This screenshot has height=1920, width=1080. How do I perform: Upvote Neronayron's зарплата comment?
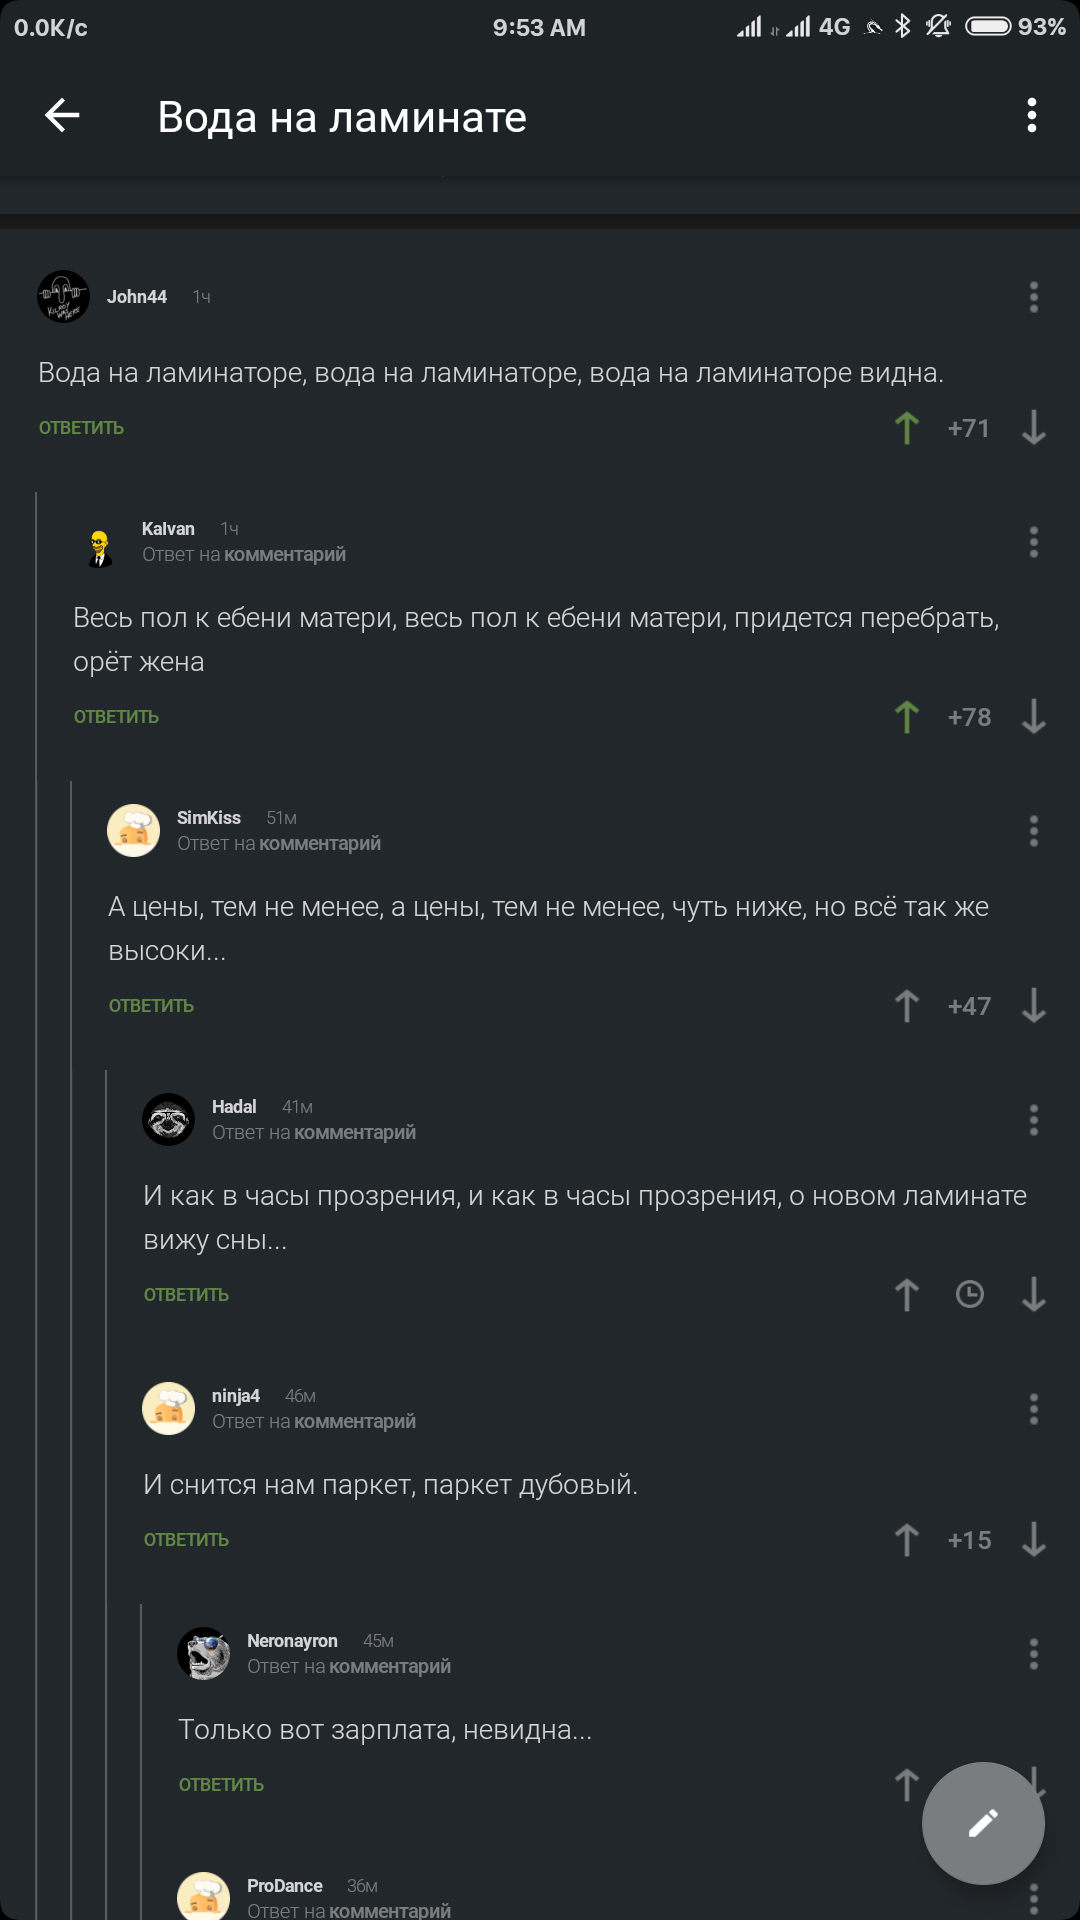tap(906, 1784)
